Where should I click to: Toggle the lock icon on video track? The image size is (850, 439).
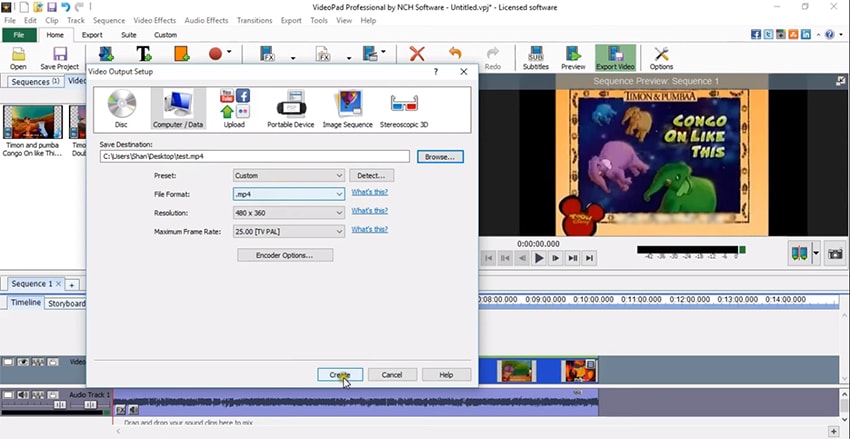click(x=53, y=362)
